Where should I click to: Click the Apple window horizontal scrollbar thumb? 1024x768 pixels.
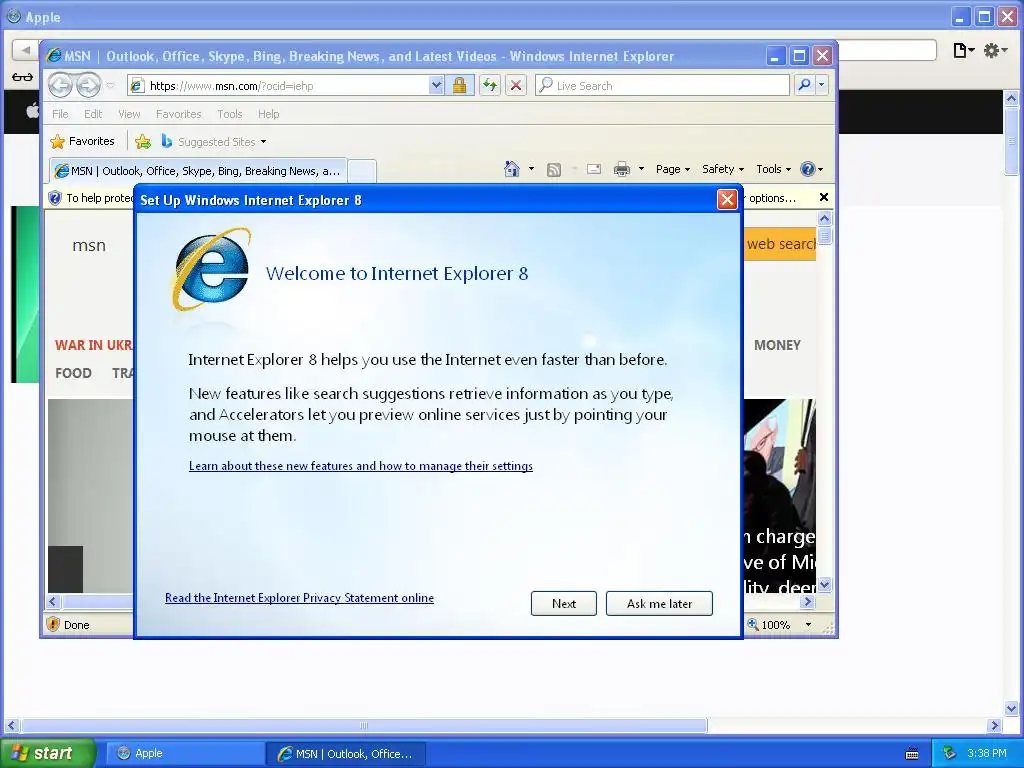coord(364,726)
